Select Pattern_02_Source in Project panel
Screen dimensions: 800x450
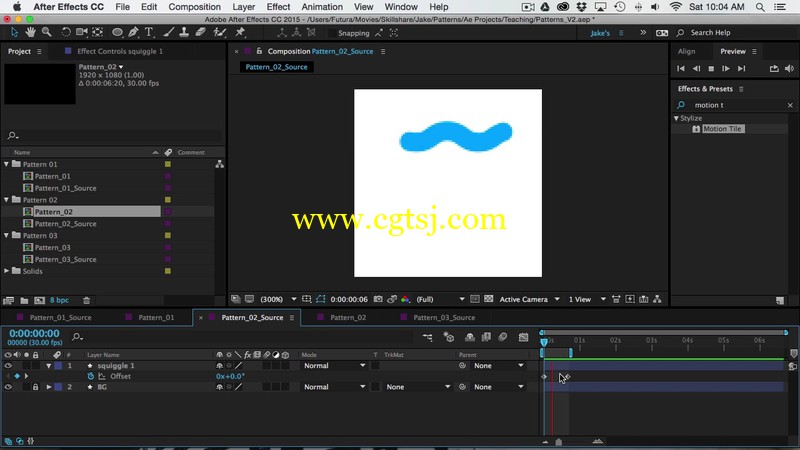[65, 223]
